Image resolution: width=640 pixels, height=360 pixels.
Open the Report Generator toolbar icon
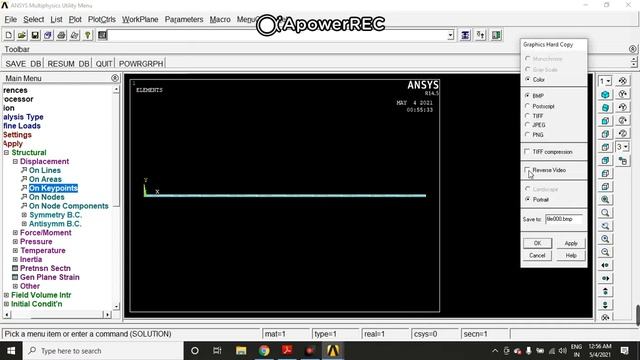pyautogui.click(x=74, y=35)
